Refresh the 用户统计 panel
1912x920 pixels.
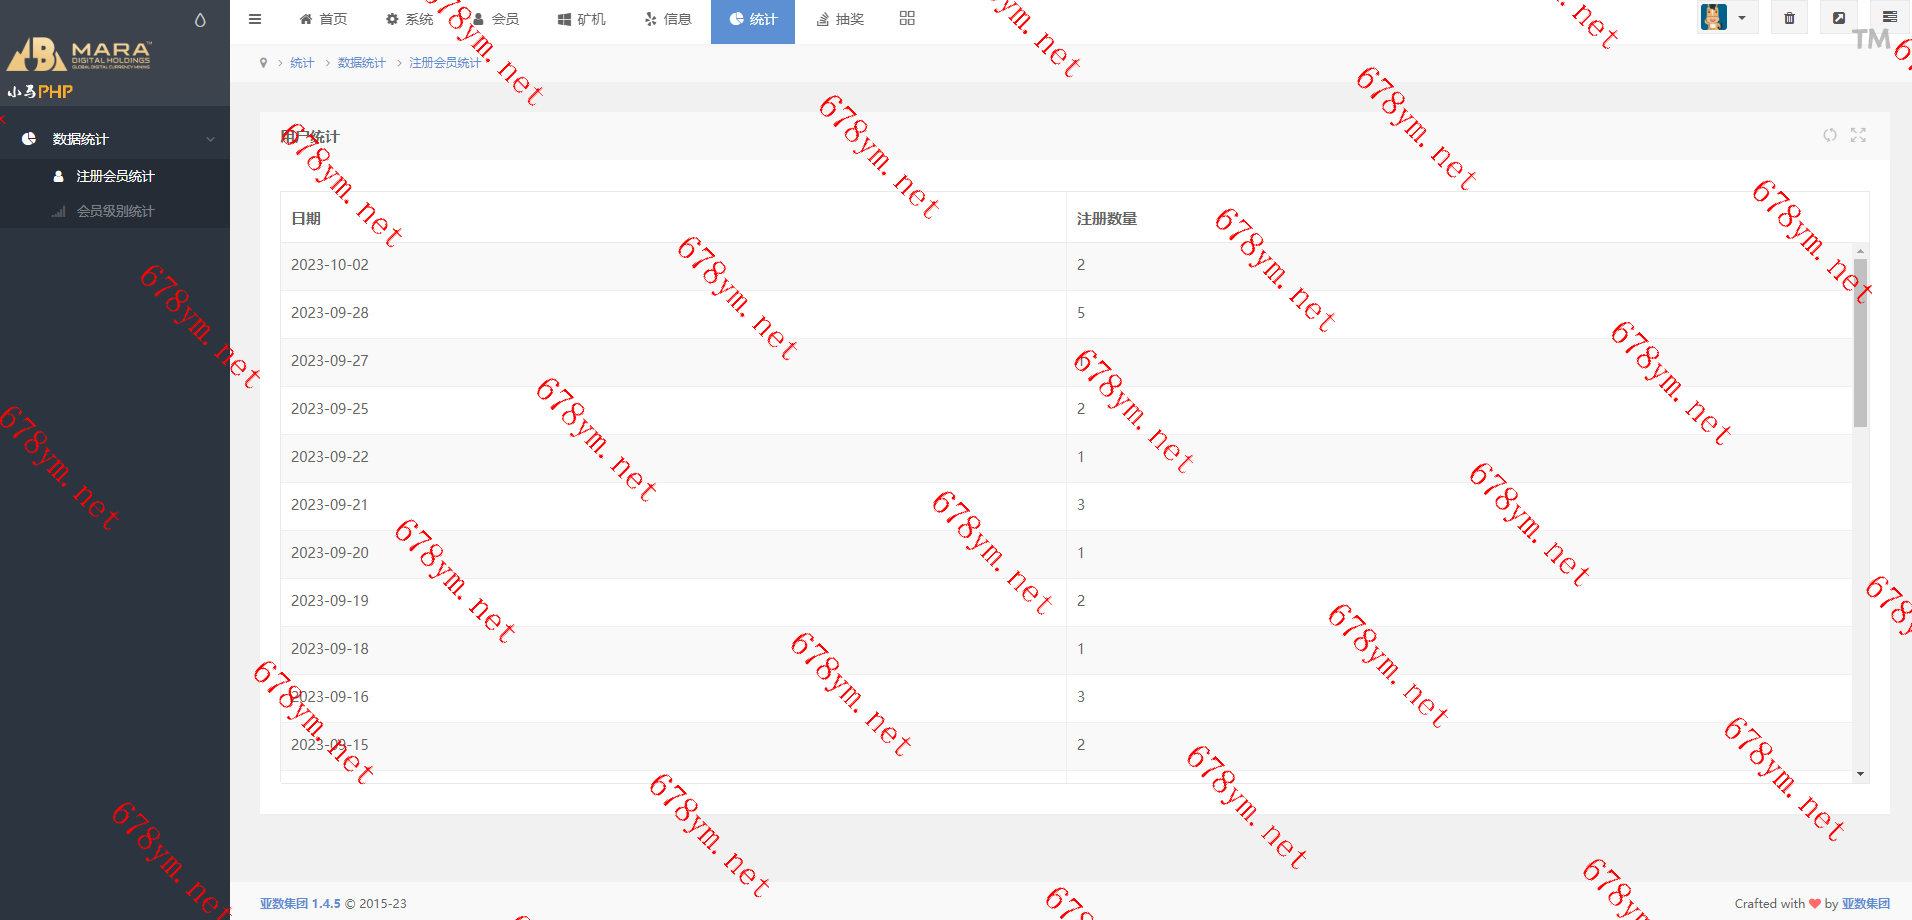(x=1829, y=135)
